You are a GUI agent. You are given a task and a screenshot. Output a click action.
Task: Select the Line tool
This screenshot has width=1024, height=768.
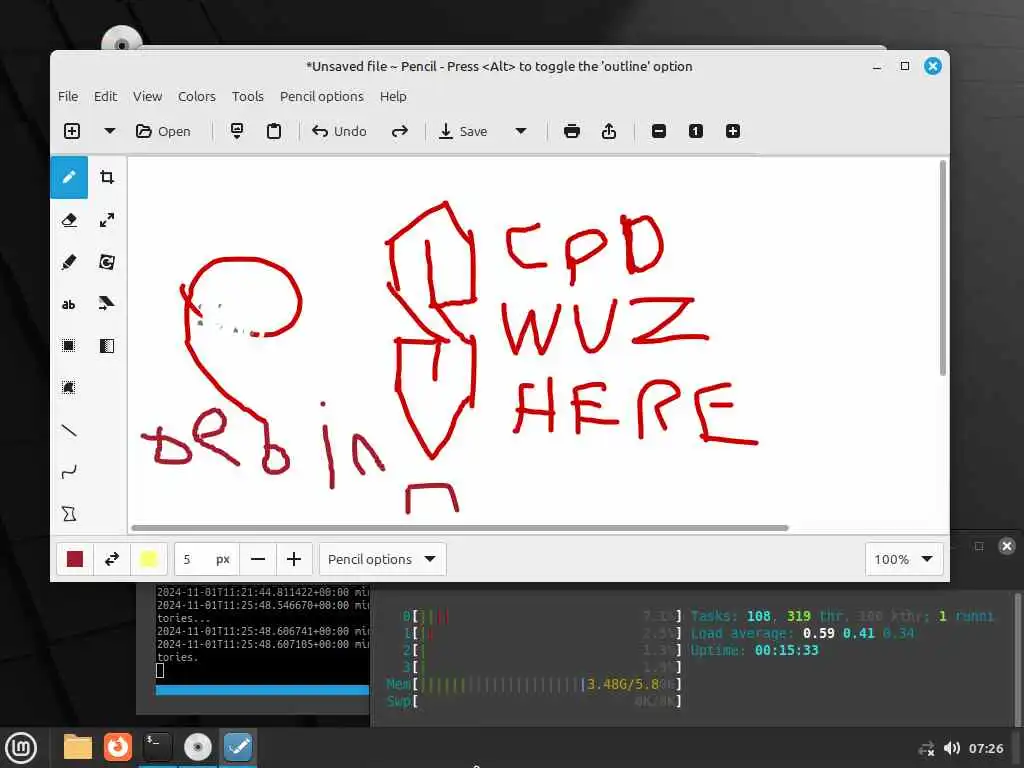(x=69, y=430)
